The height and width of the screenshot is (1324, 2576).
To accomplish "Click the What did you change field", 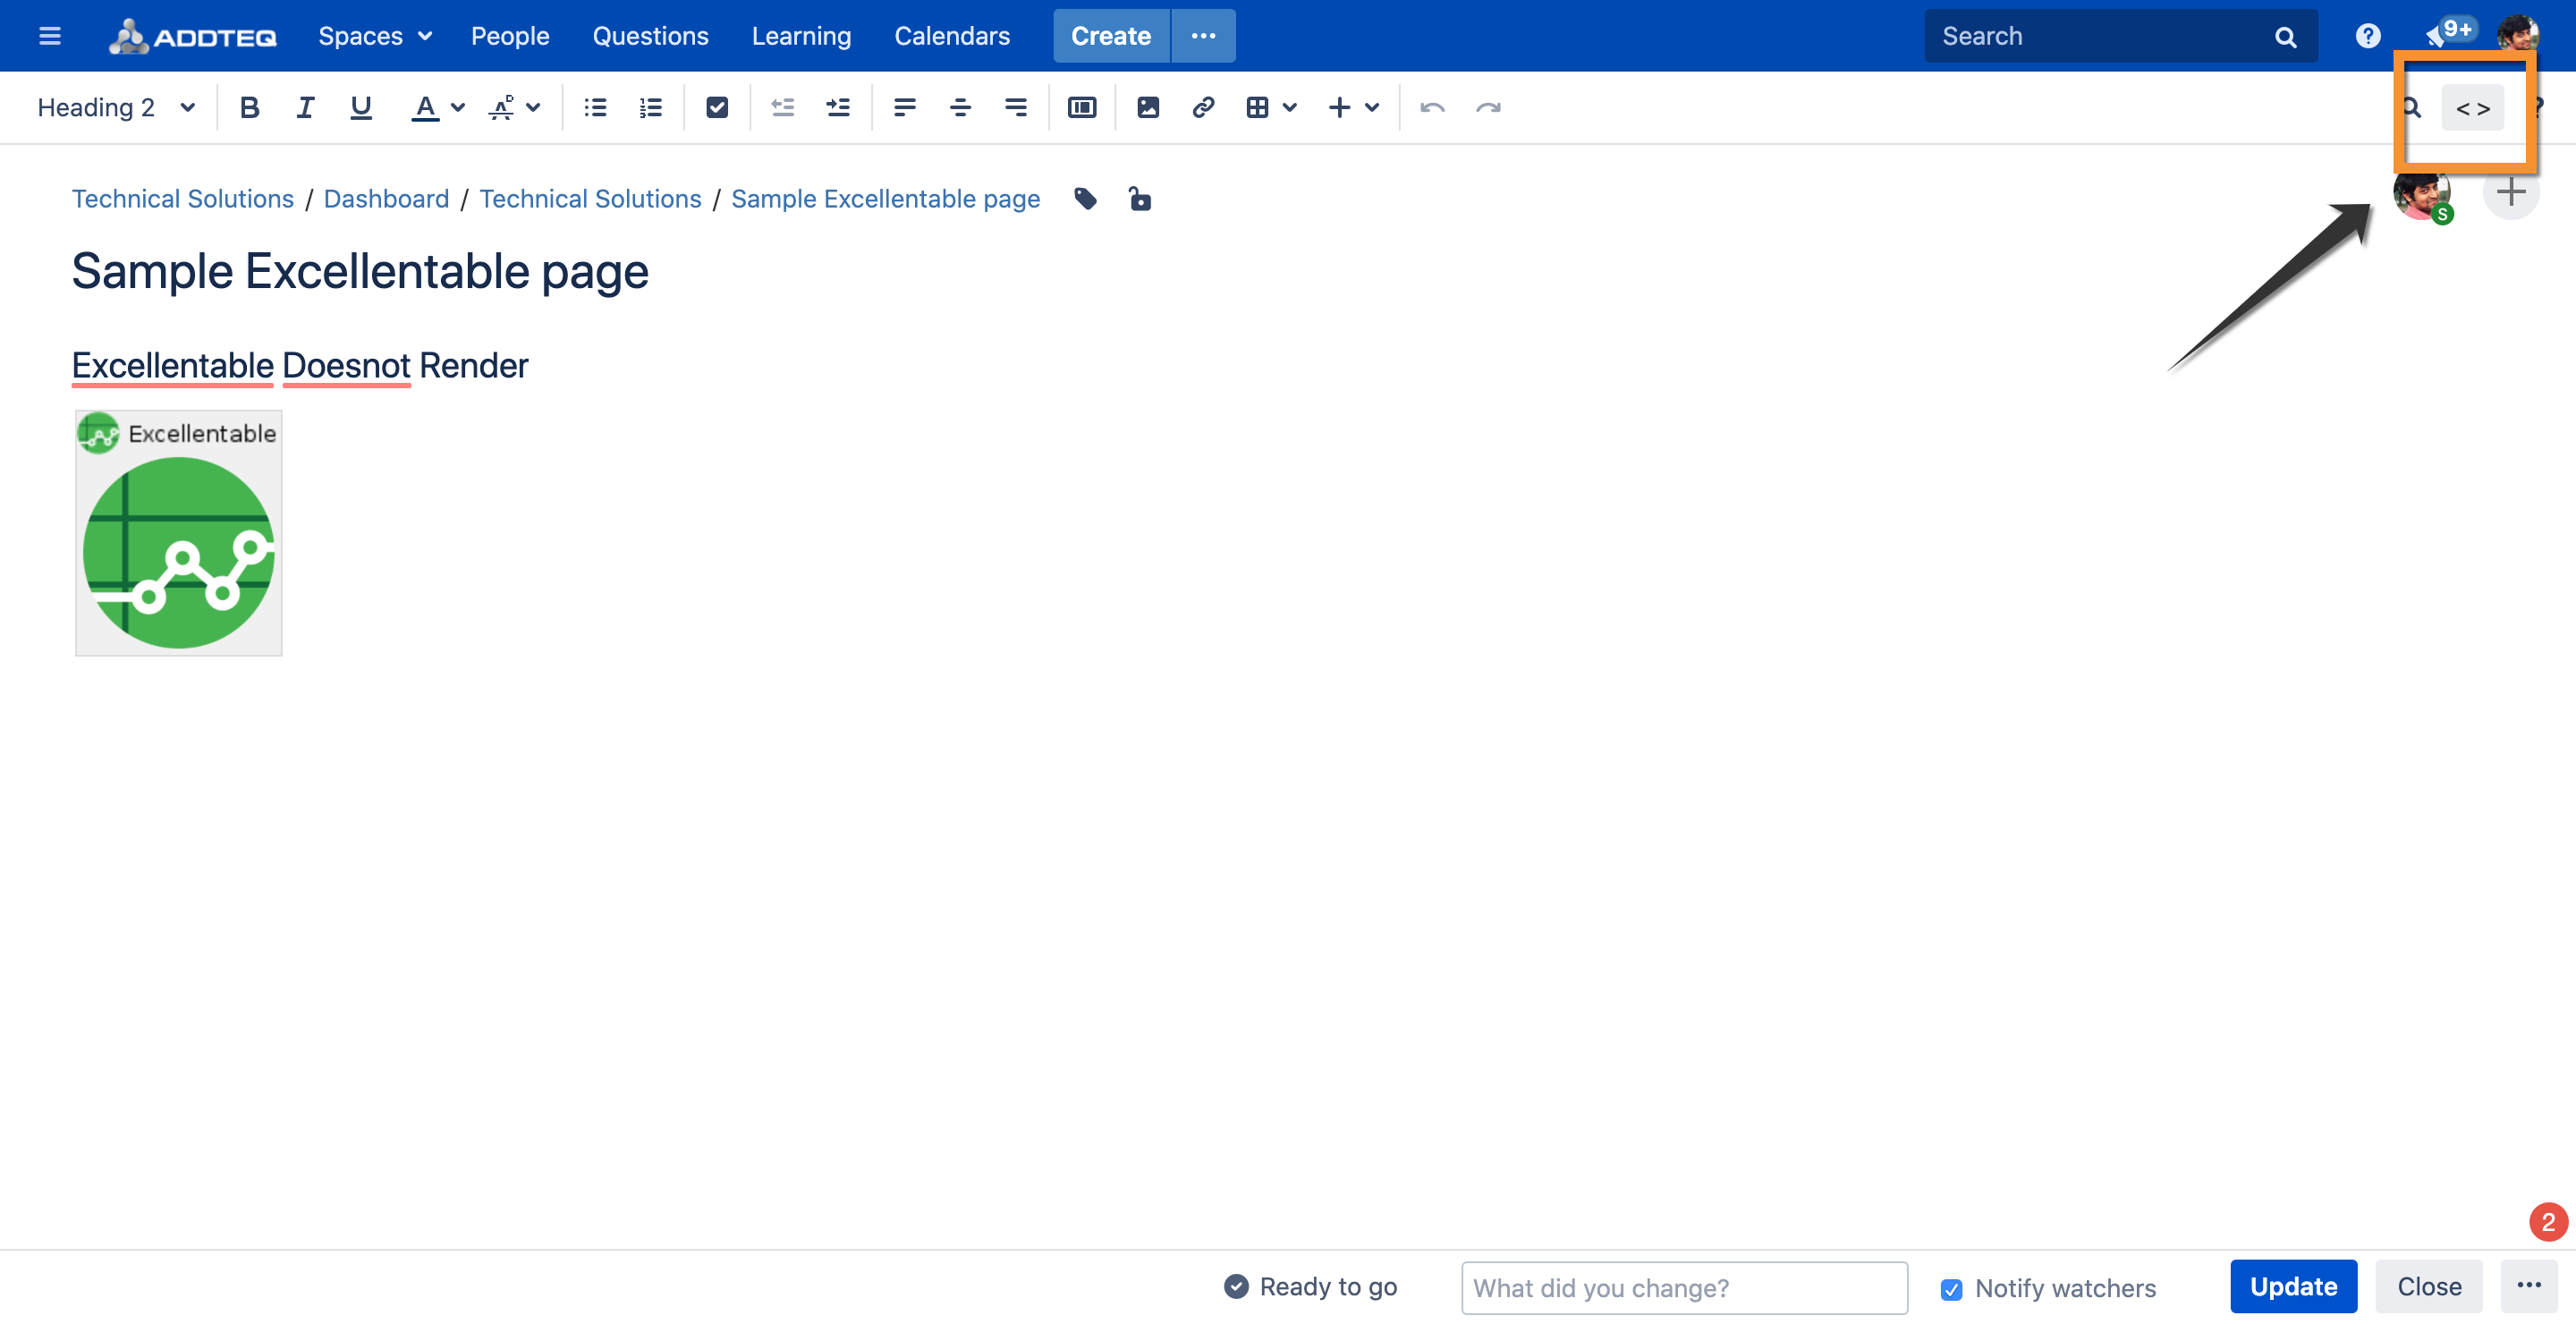I will (x=1683, y=1288).
